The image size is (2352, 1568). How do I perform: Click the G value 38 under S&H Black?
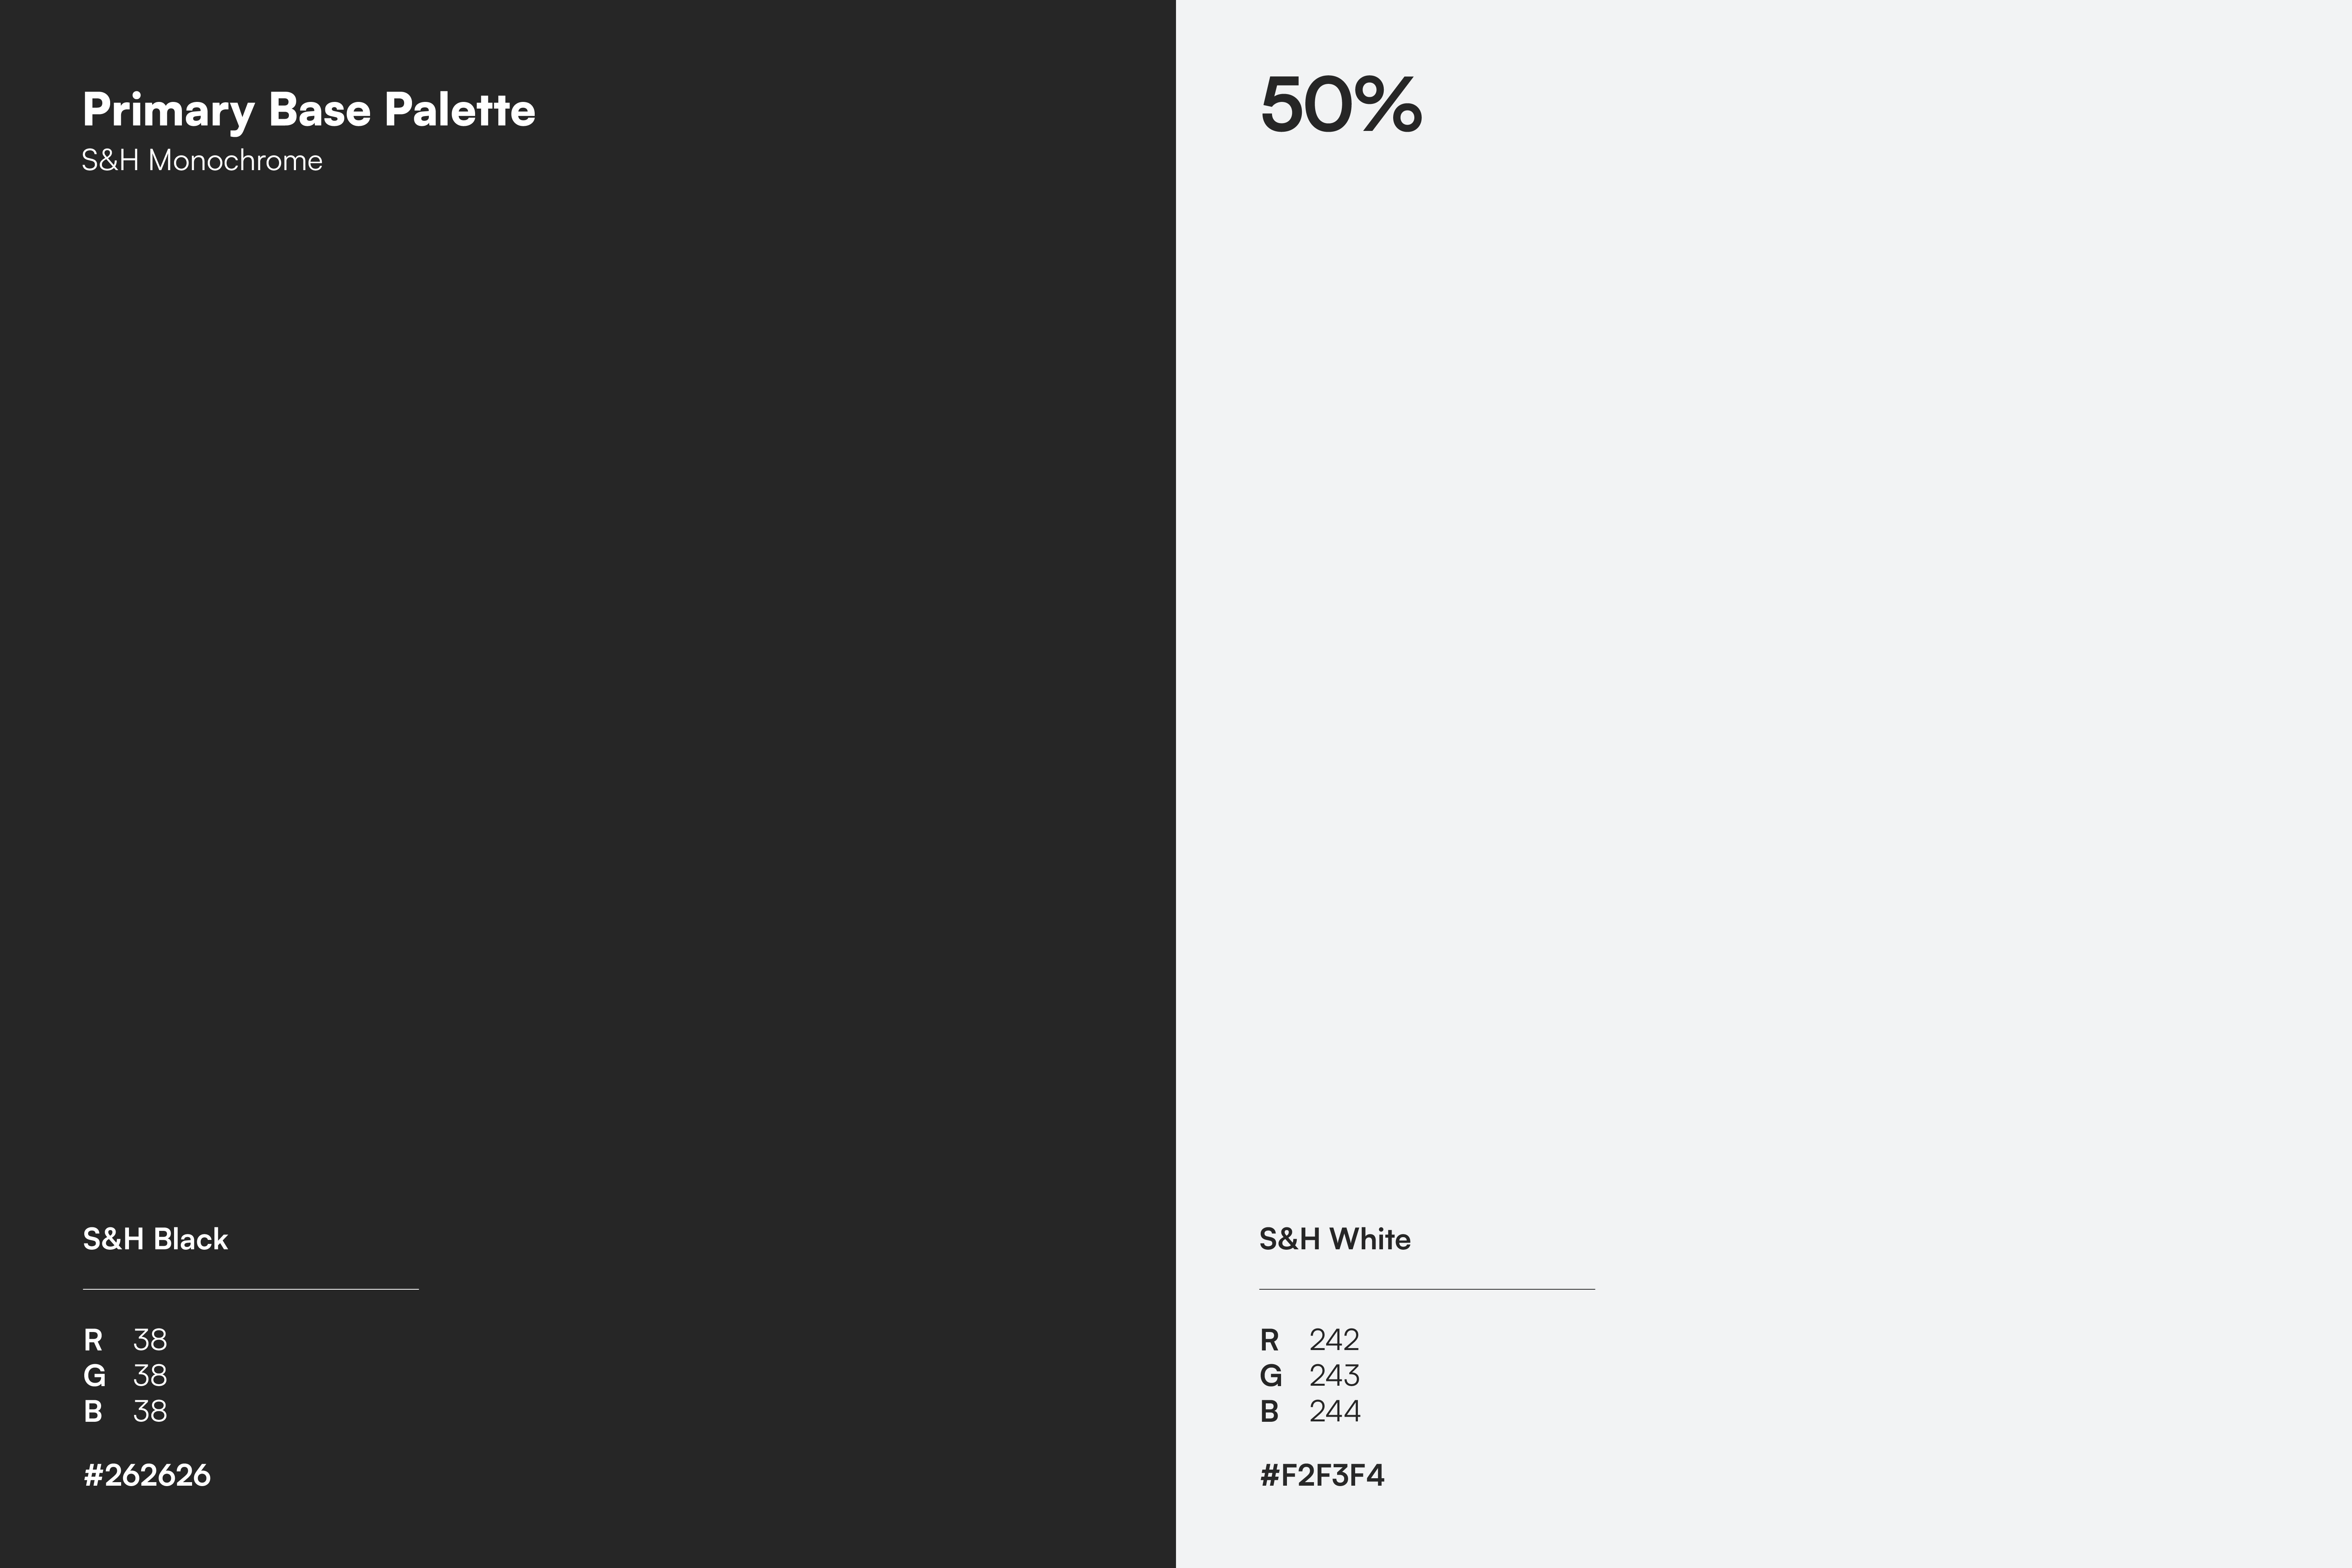[x=150, y=1376]
